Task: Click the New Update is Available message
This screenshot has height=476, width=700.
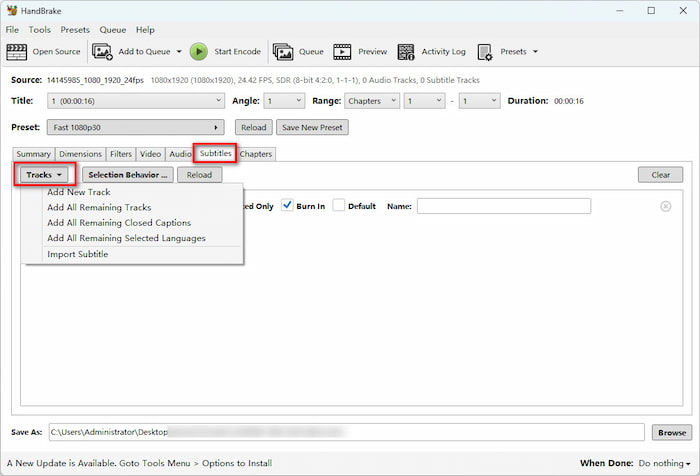Action: pos(139,463)
